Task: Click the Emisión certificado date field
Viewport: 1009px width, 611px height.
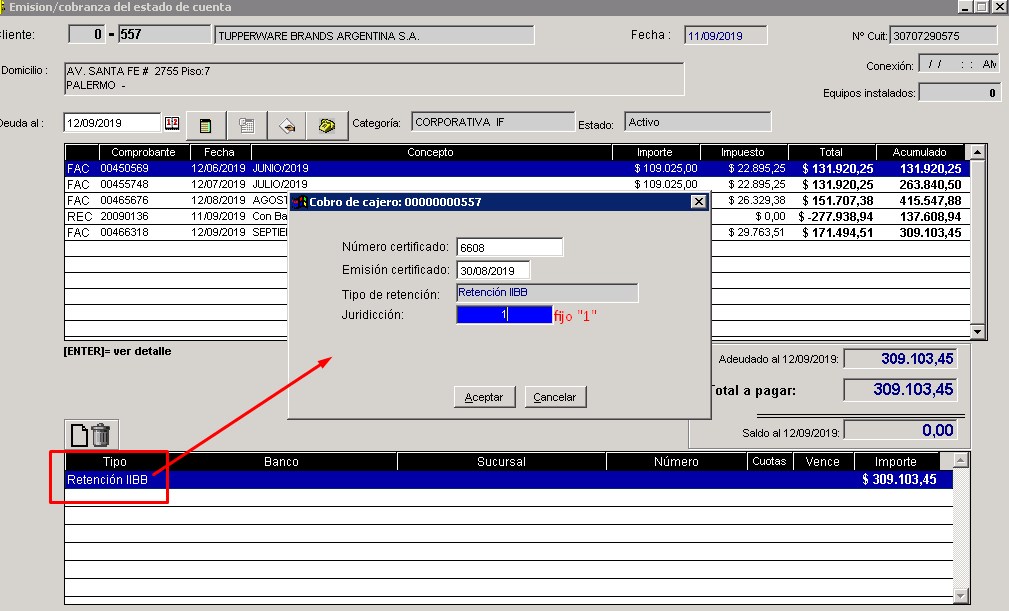Action: coord(492,270)
